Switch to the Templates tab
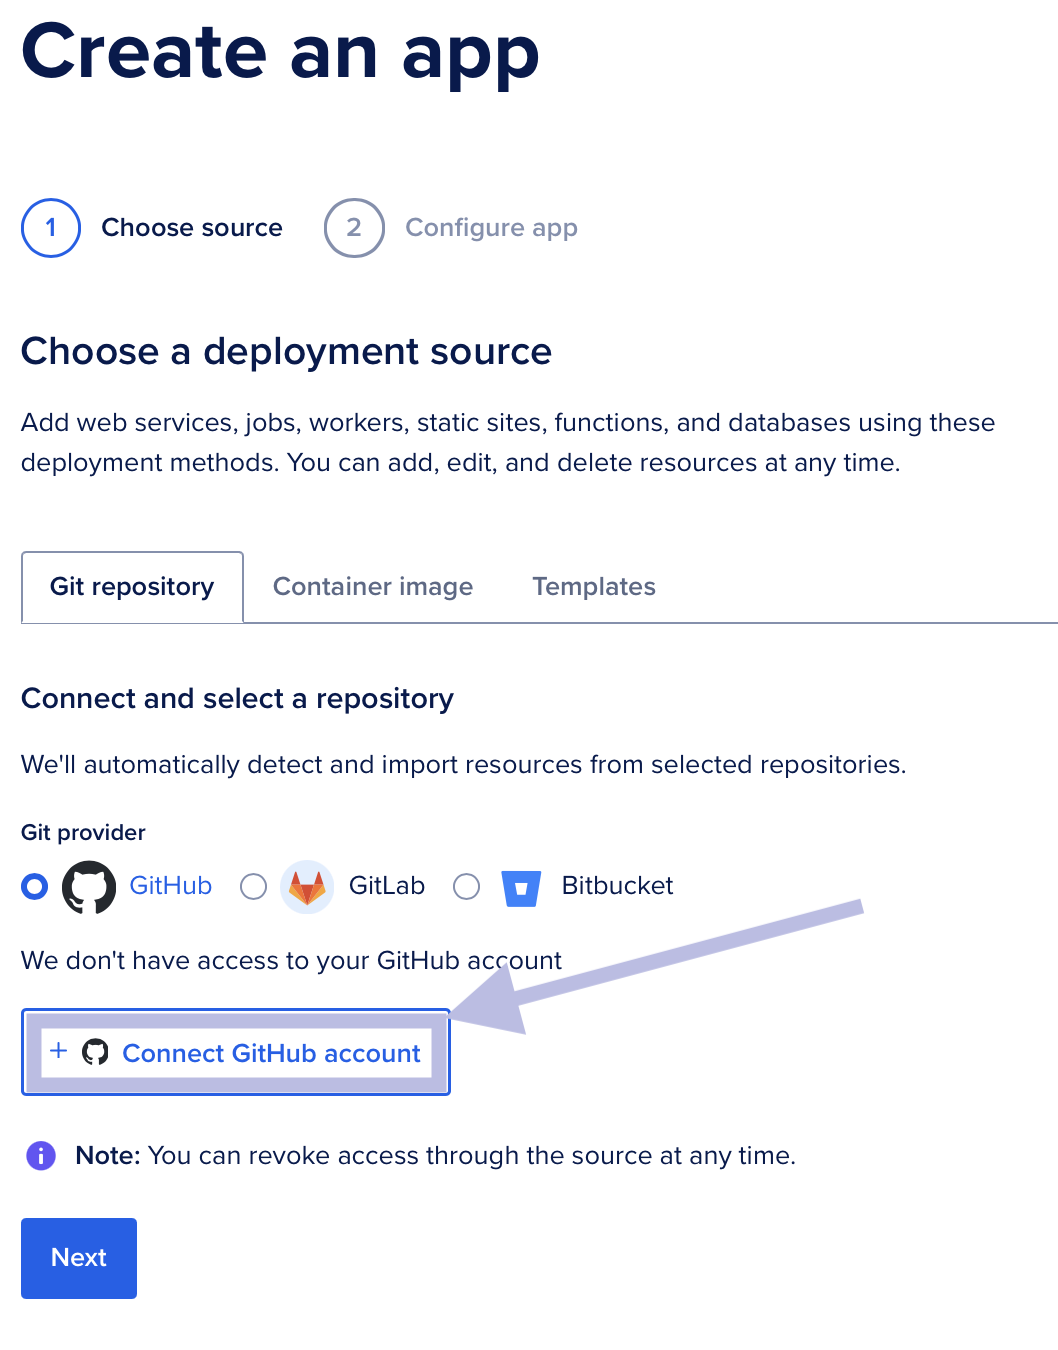Screen dimensions: 1058x1350 (x=594, y=587)
